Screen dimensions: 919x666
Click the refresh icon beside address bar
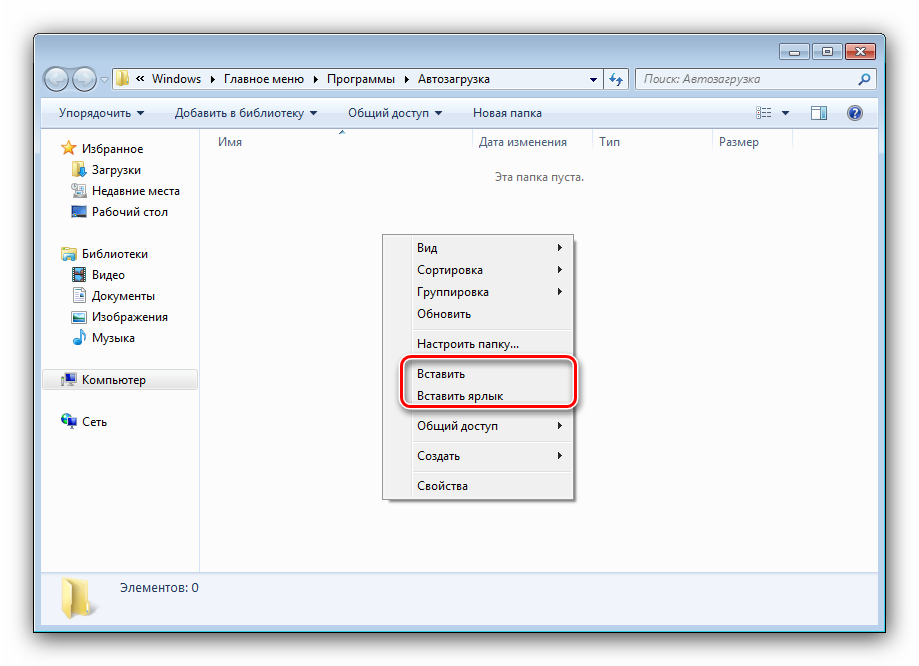(x=616, y=79)
